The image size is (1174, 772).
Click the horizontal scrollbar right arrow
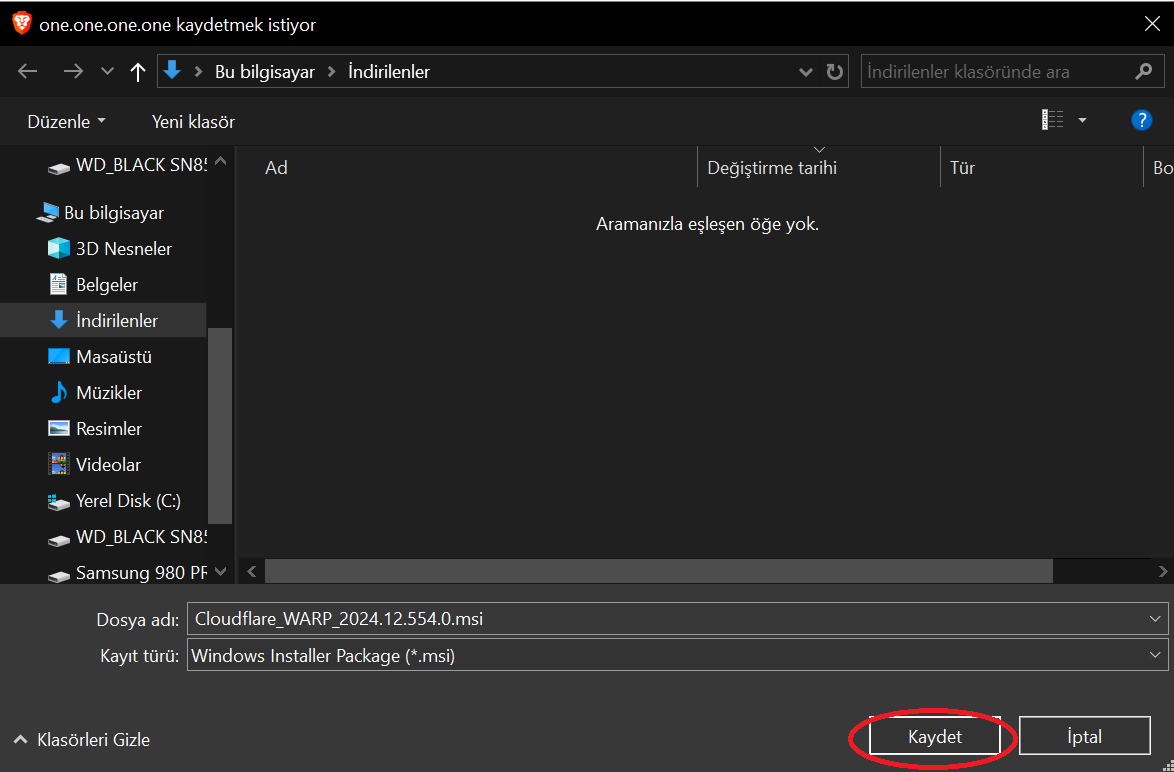pyautogui.click(x=1163, y=571)
